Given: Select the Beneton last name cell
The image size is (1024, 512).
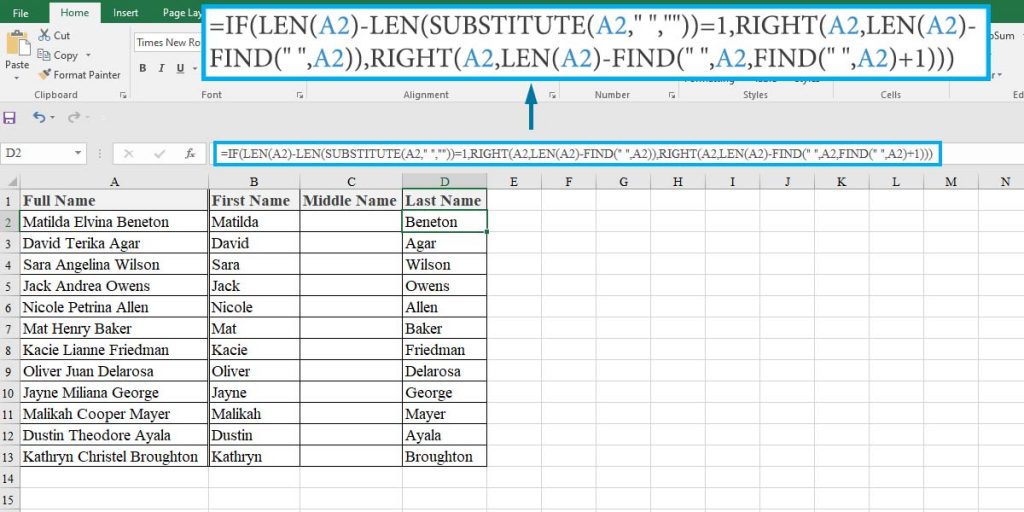Looking at the screenshot, I should tap(445, 221).
